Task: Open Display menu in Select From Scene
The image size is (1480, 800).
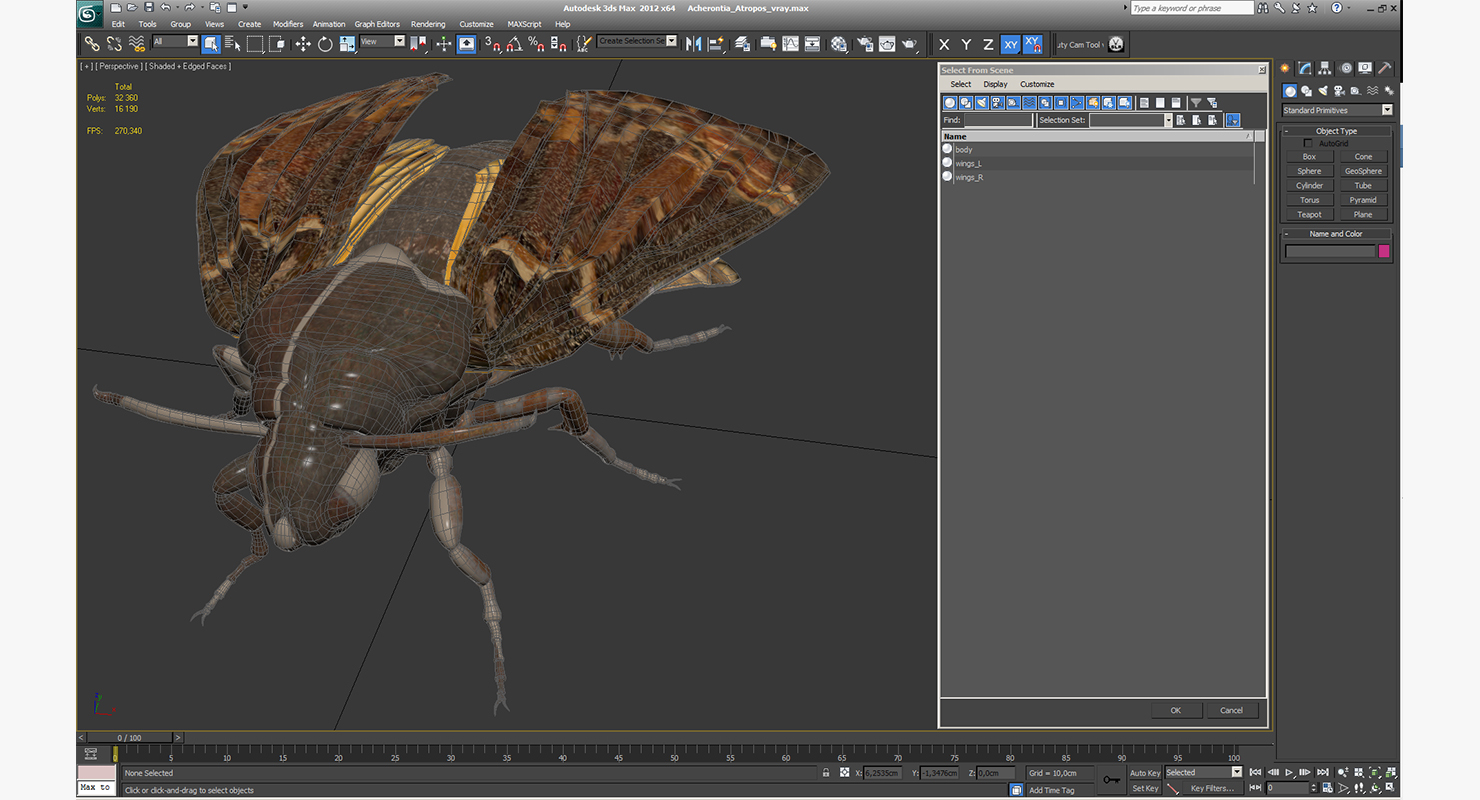Action: coord(995,84)
